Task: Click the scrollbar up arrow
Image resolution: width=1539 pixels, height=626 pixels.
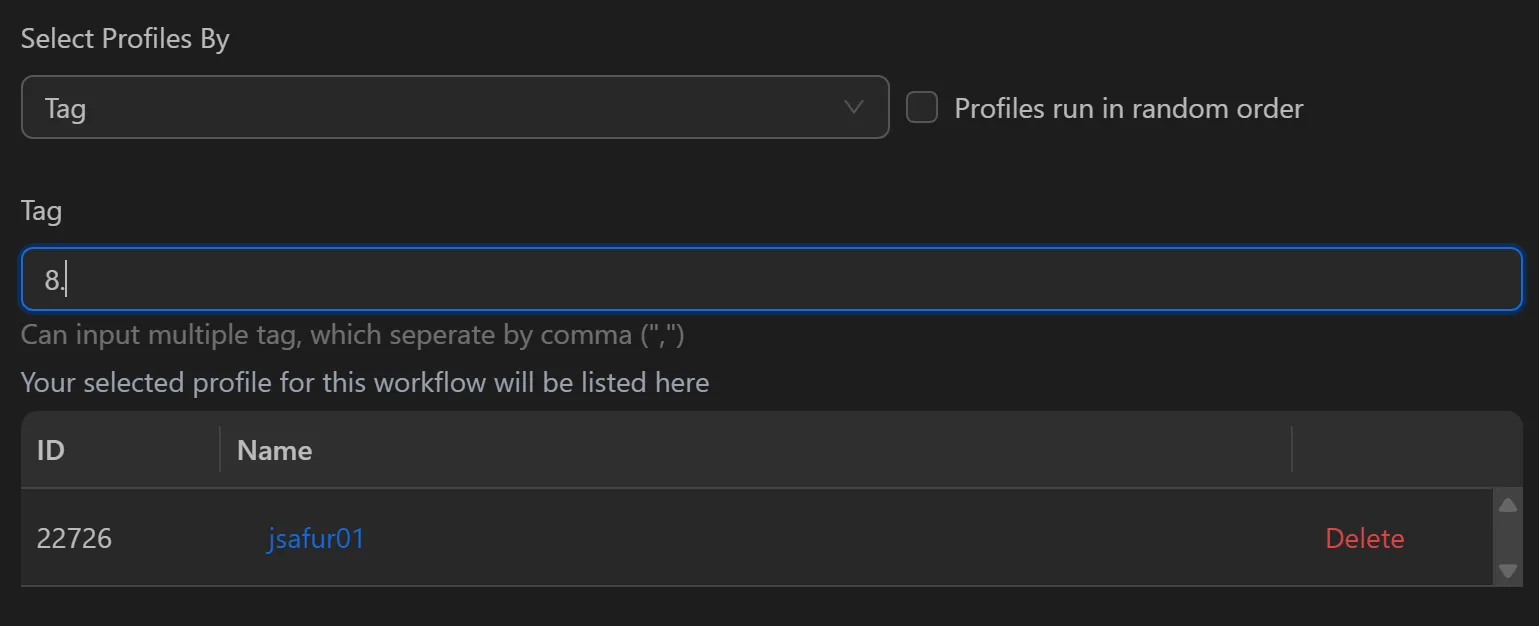Action: 1508,504
